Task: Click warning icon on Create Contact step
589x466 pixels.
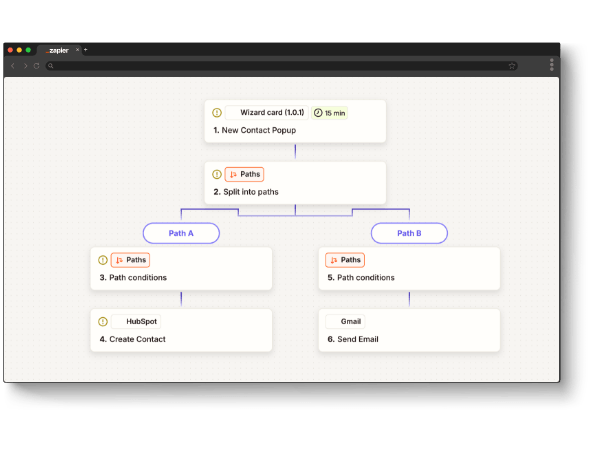Action: [x=103, y=321]
